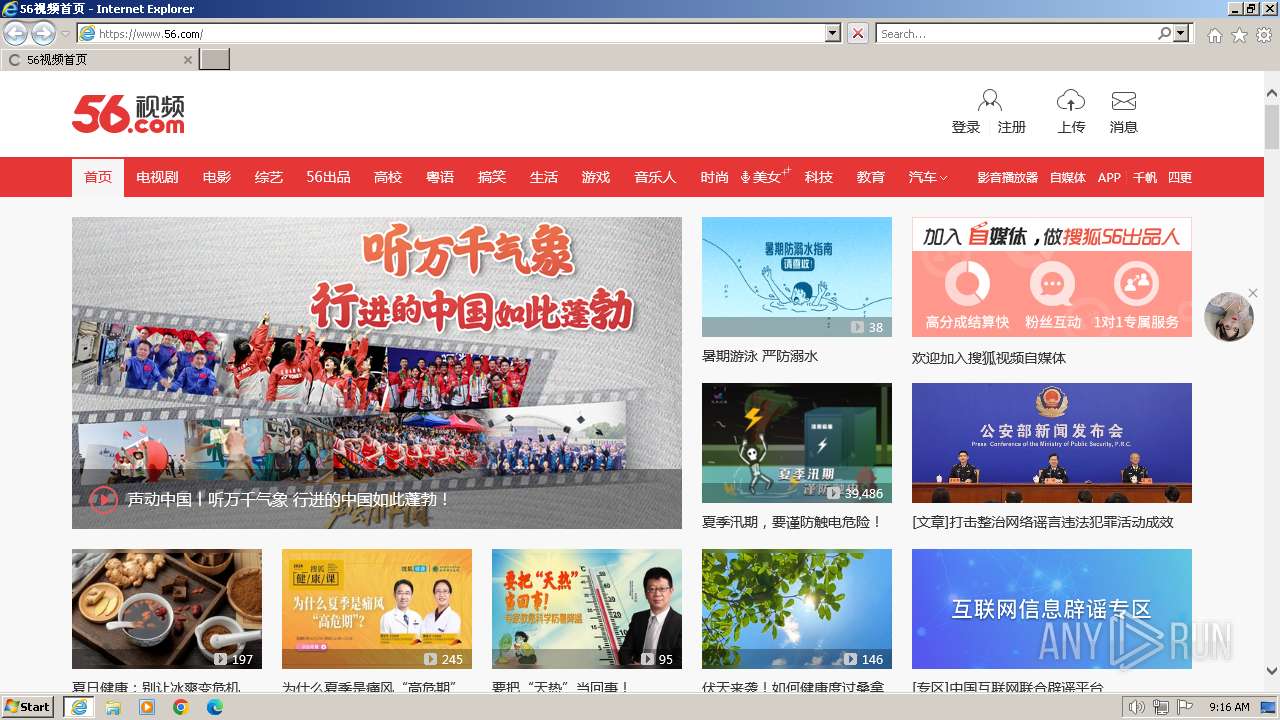
Task: Open Favorites star icon
Action: pos(1239,35)
